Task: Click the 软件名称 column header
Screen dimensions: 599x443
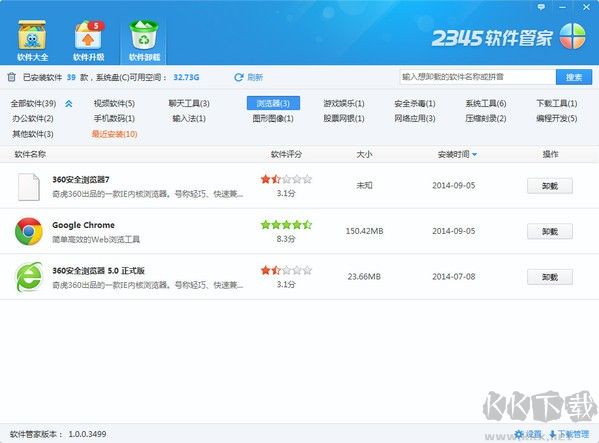Action: pyautogui.click(x=30, y=154)
